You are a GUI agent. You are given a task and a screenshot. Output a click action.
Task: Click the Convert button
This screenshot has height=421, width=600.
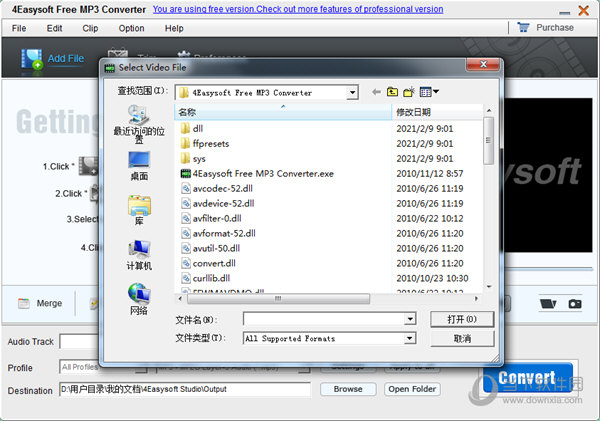(528, 378)
